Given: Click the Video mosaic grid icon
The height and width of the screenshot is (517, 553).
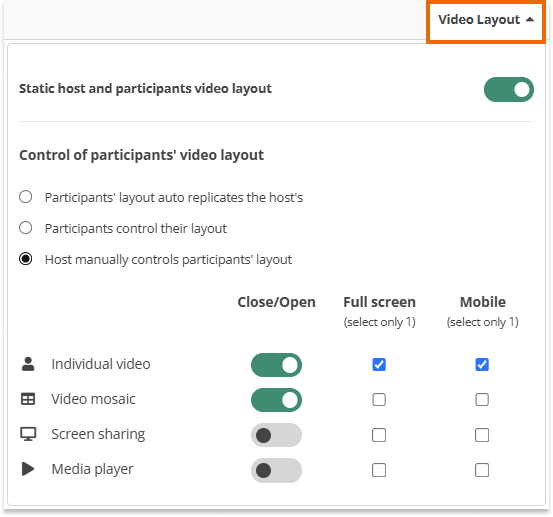Looking at the screenshot, I should point(28,399).
